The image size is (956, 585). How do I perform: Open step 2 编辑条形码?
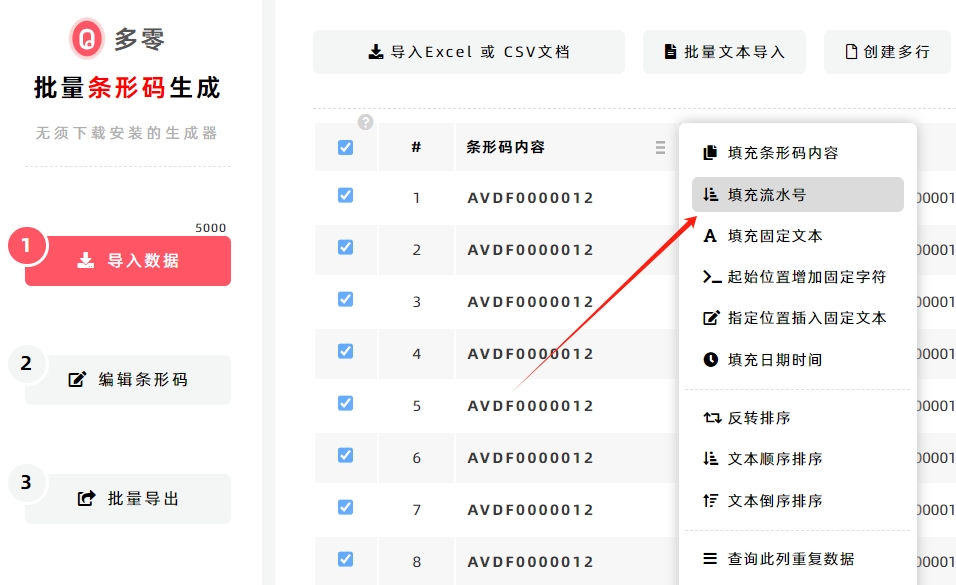coord(128,379)
